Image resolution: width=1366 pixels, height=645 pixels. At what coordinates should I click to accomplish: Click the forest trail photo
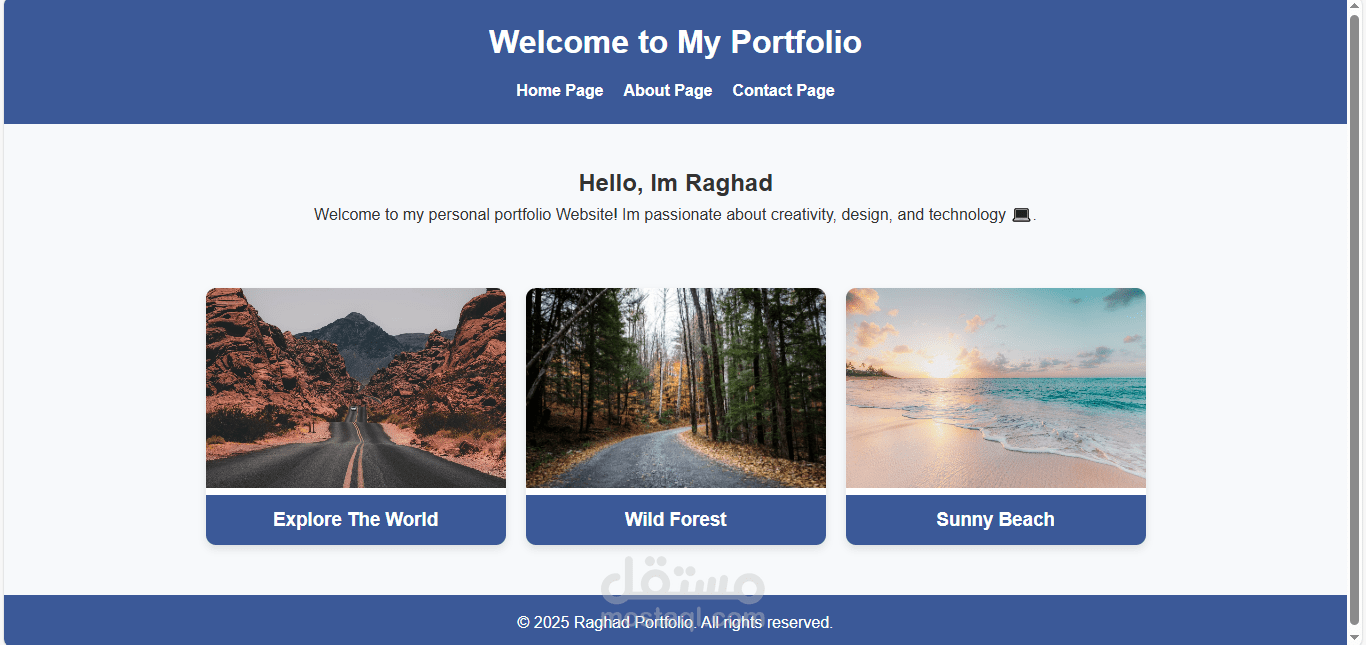coord(675,388)
